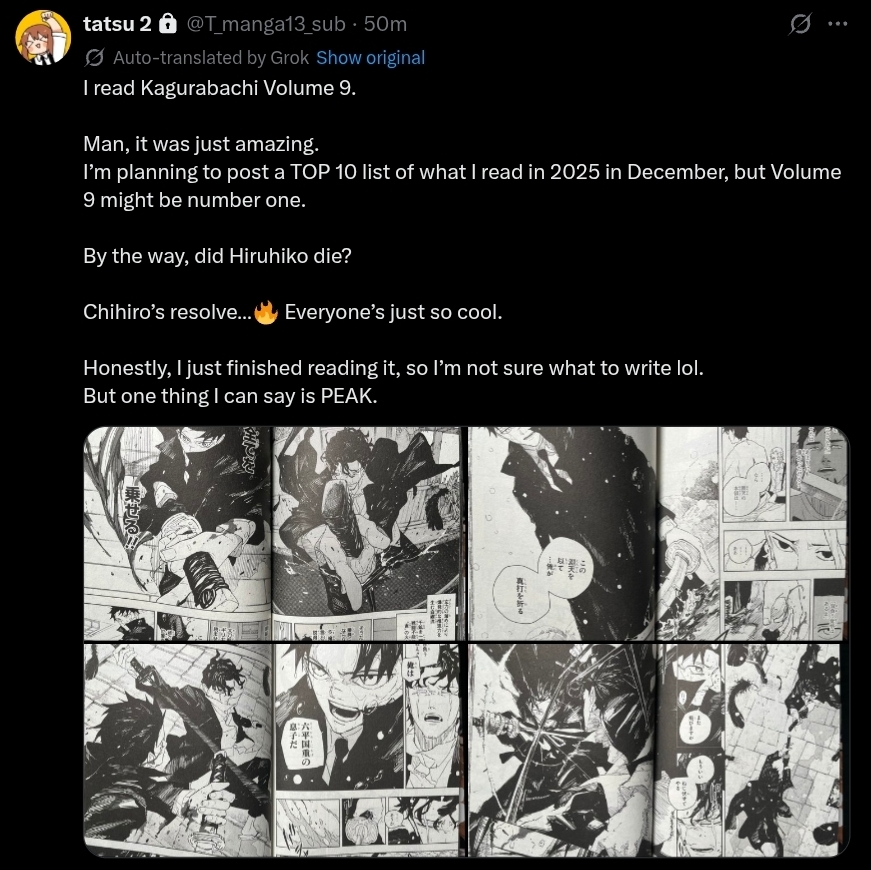Click the fire emoji in the tweet
Viewport: 871px width, 870px height.
(x=266, y=313)
